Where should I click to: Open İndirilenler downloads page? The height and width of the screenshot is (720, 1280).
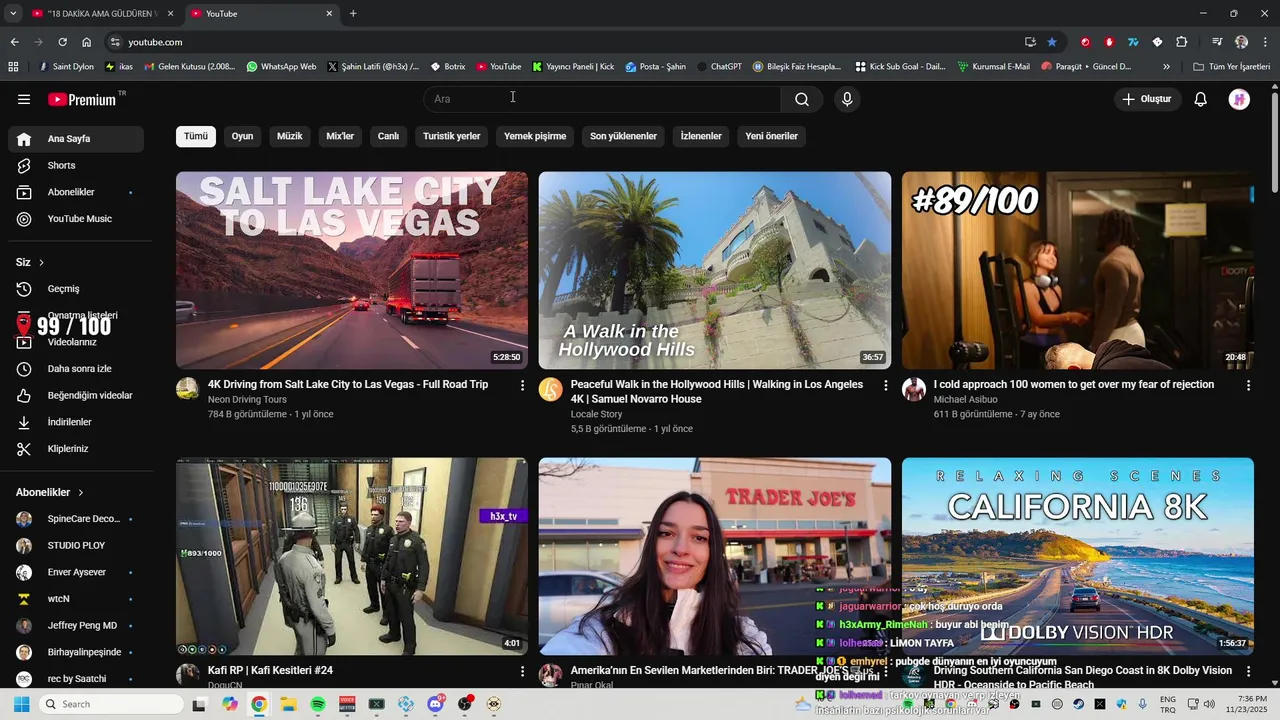[x=76, y=422]
